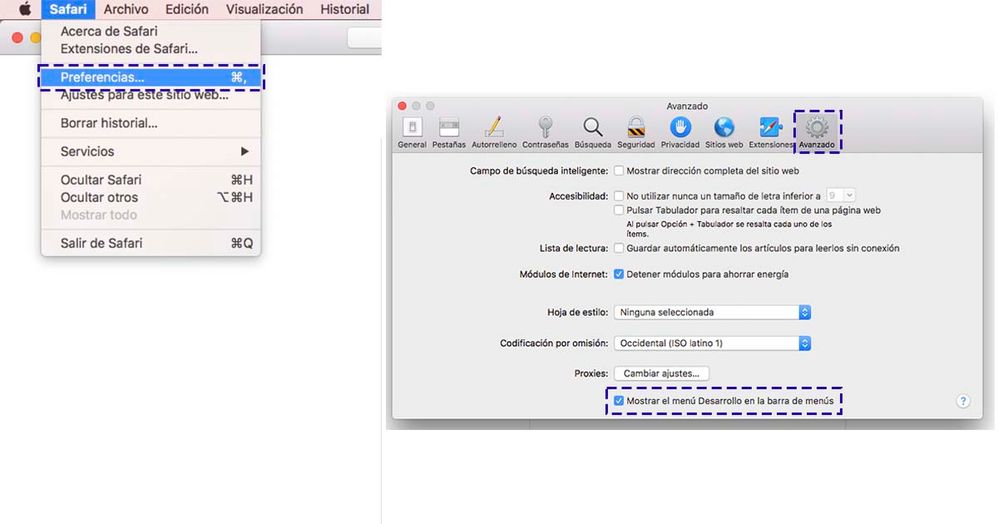The height and width of the screenshot is (524, 998).
Task: Choose Ocultar otros
Action: pyautogui.click(x=151, y=197)
